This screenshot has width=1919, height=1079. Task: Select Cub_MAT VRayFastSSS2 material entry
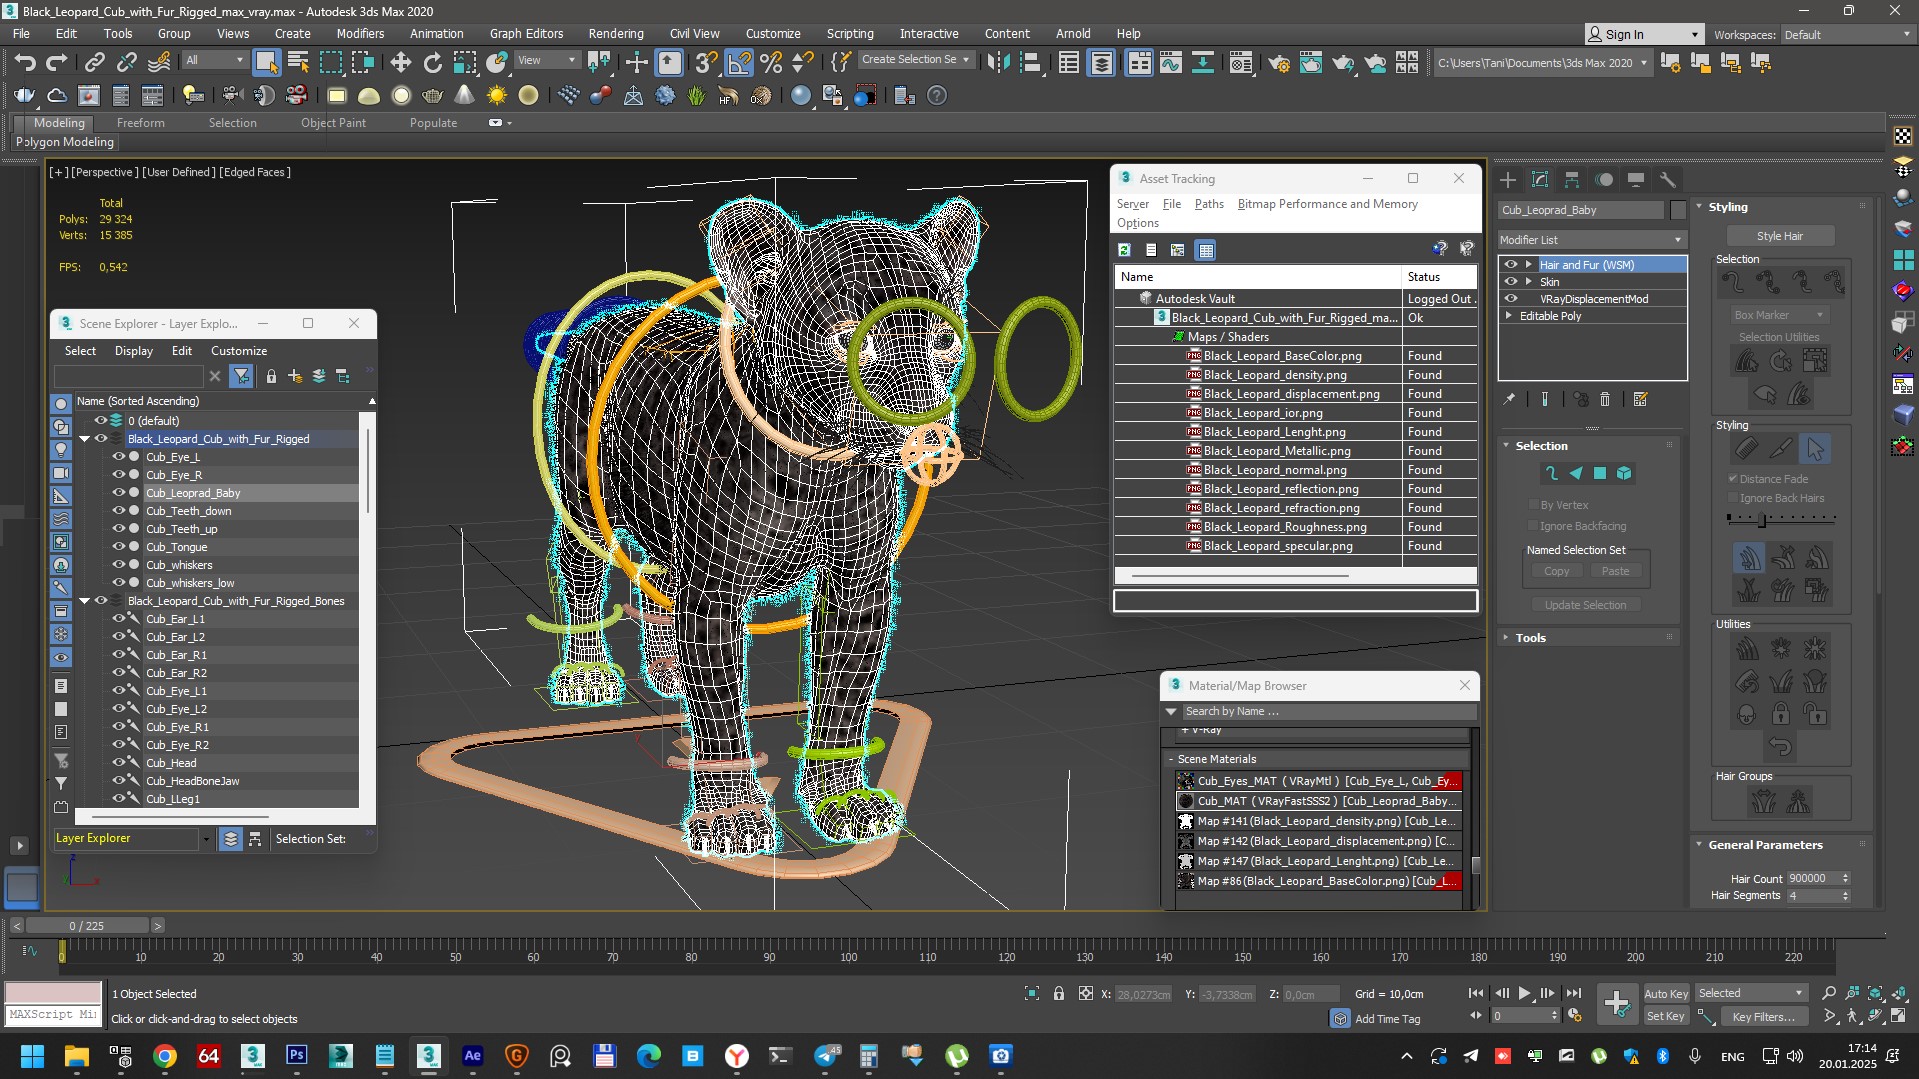[x=1319, y=801]
